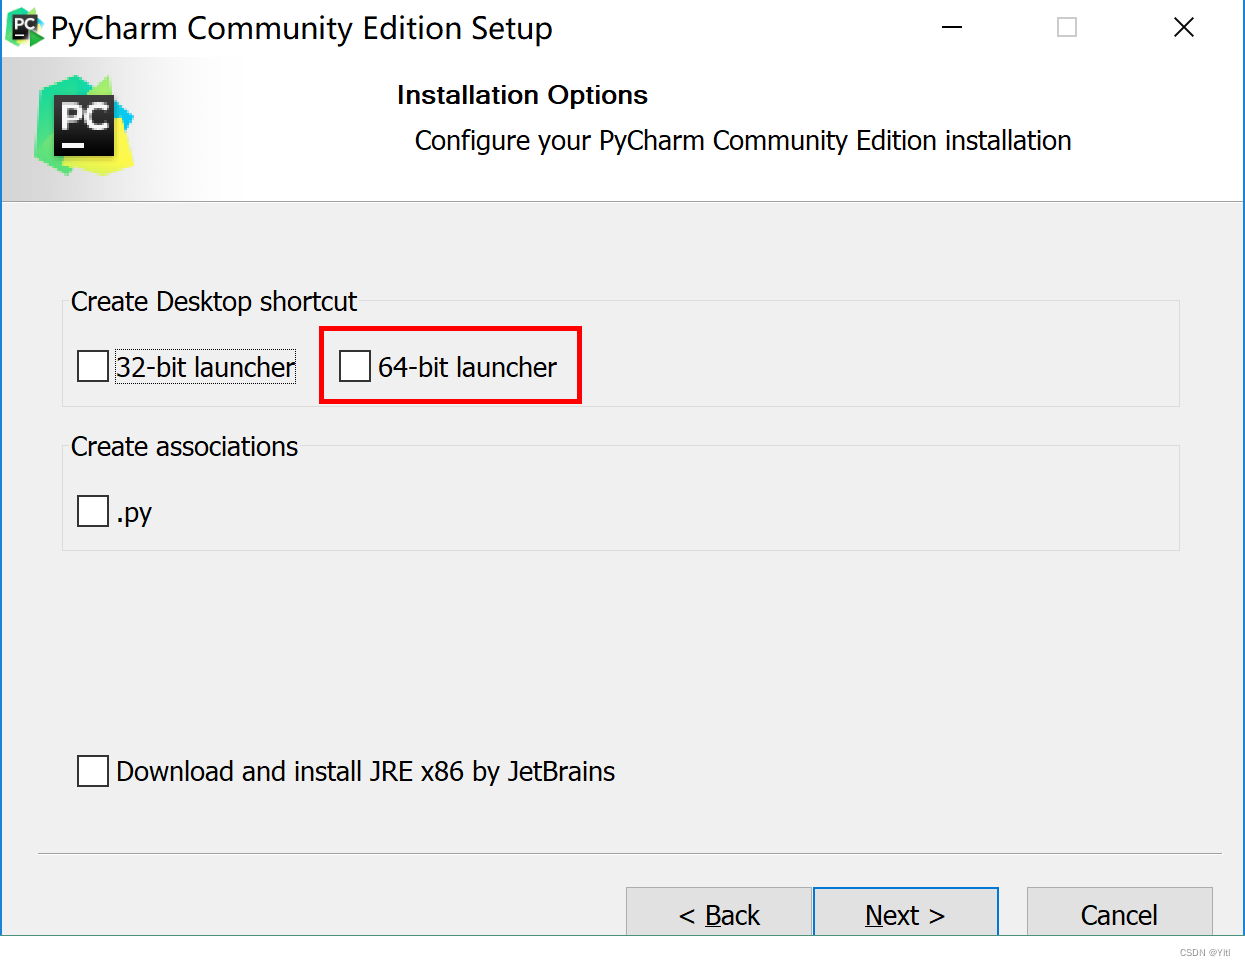Enable the 64-bit launcher desktop shortcut

355,366
